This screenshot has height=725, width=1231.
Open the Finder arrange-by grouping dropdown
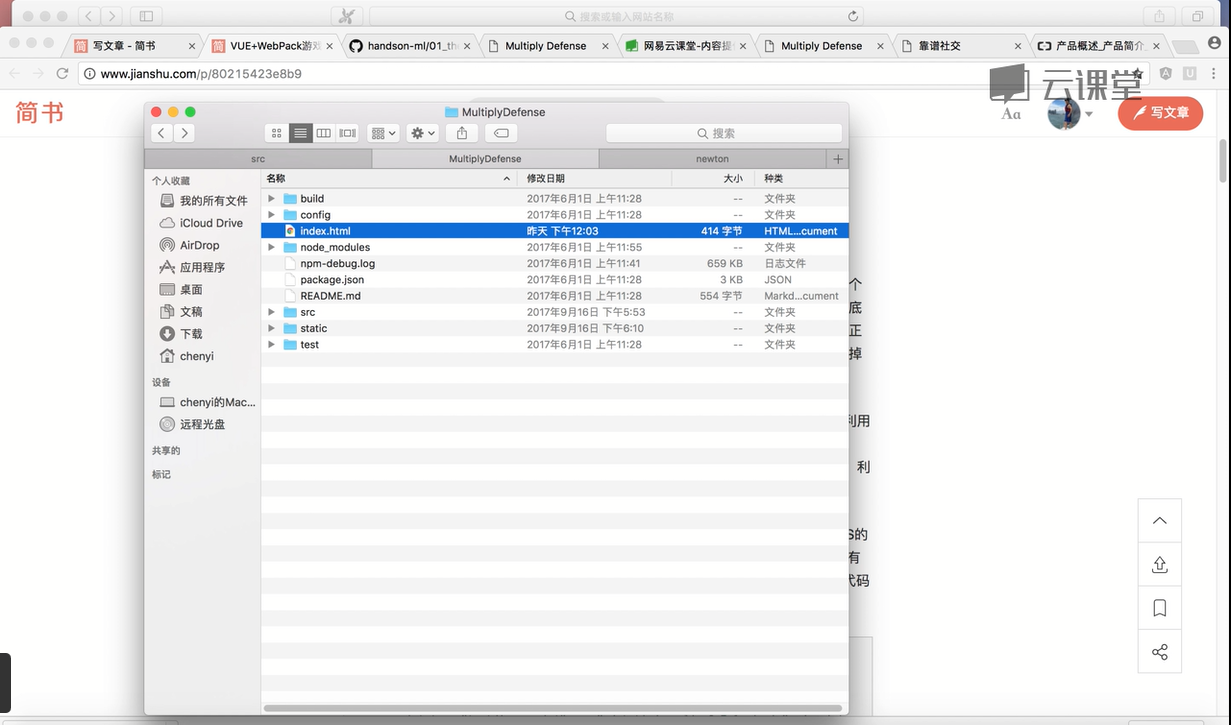pyautogui.click(x=383, y=133)
